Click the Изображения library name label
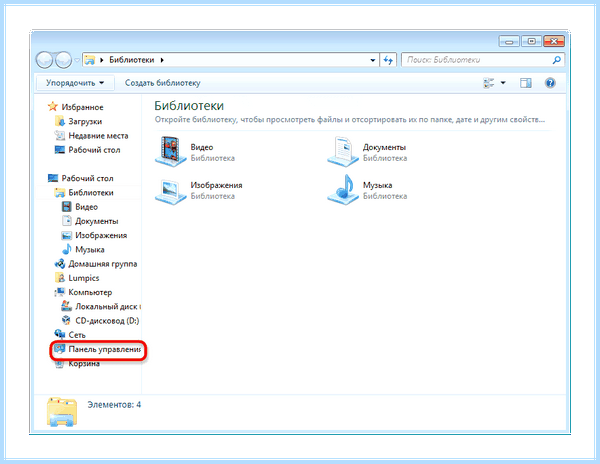 pyautogui.click(x=216, y=185)
